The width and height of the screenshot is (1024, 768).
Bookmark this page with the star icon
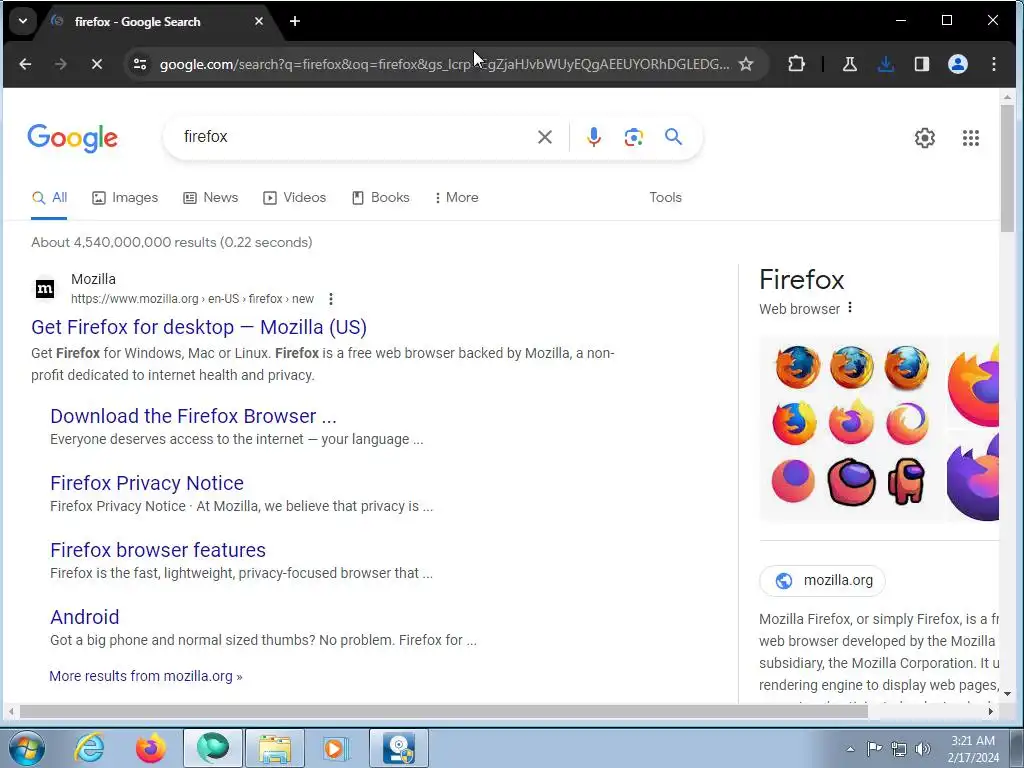tap(746, 64)
